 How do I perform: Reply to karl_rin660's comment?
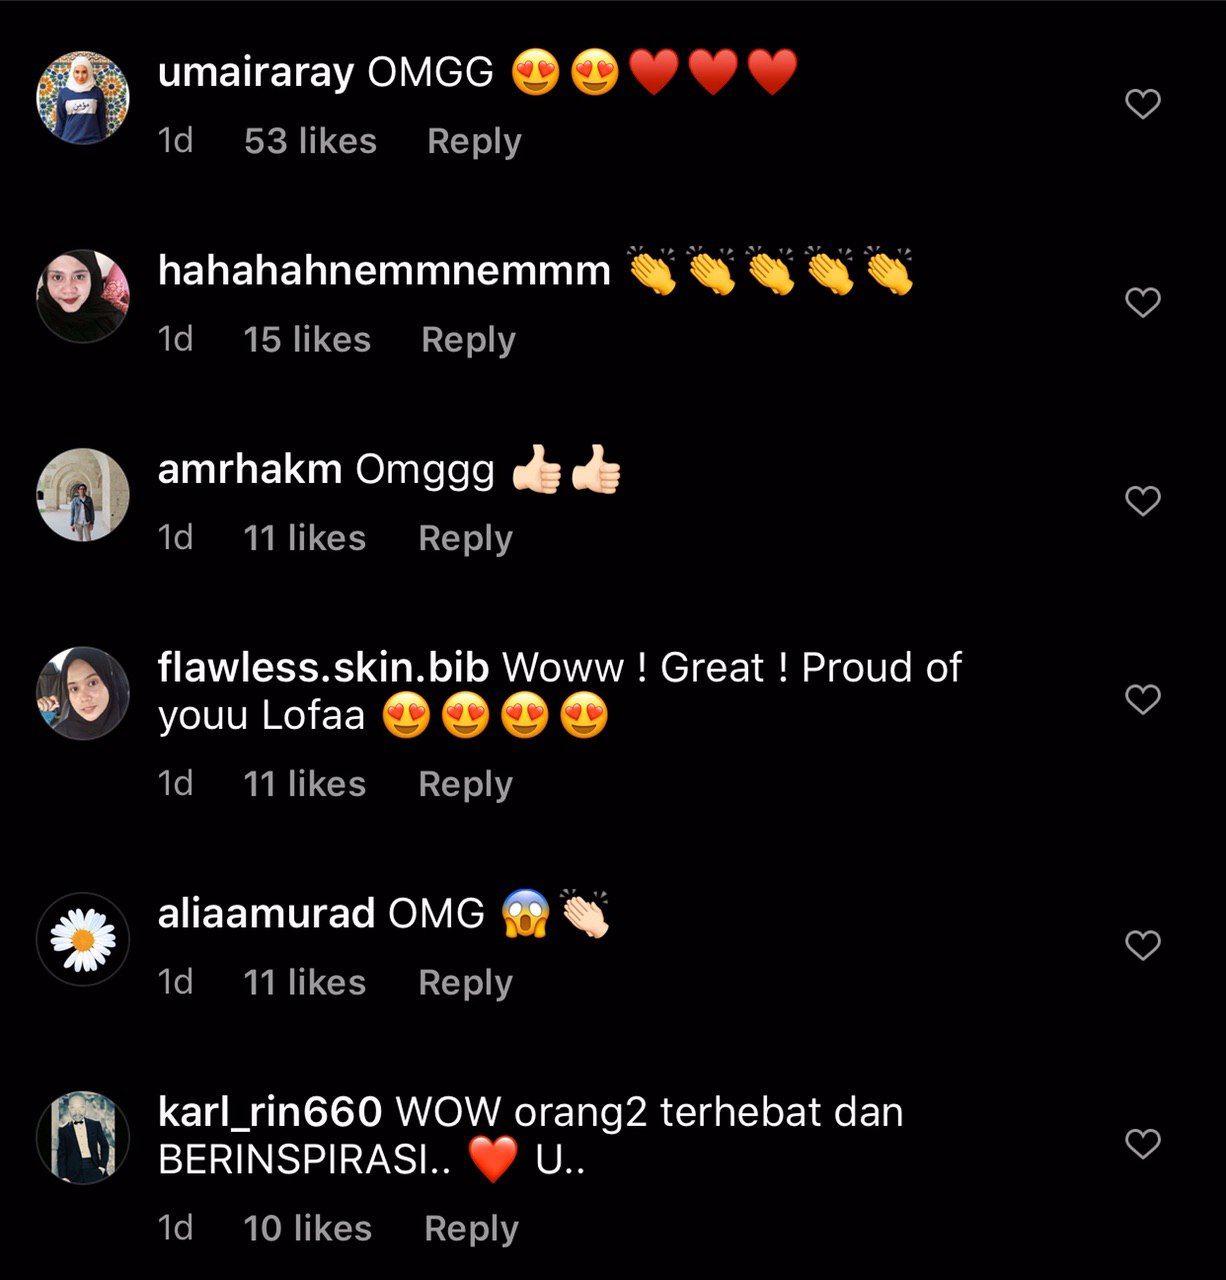[471, 1228]
